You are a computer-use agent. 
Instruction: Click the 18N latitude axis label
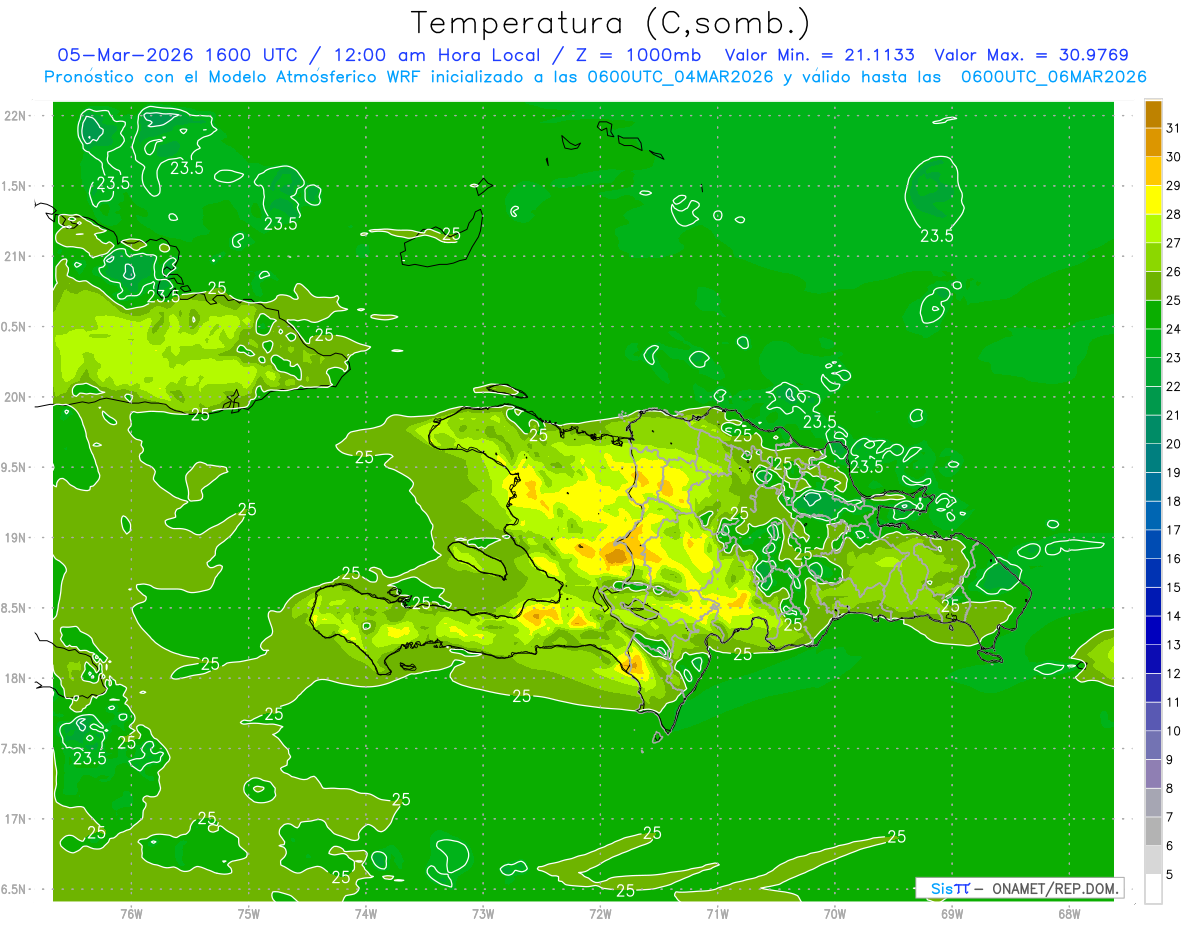[x=15, y=678]
